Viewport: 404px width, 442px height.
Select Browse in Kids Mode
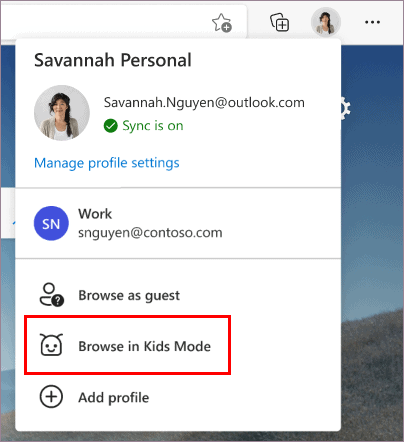128,345
